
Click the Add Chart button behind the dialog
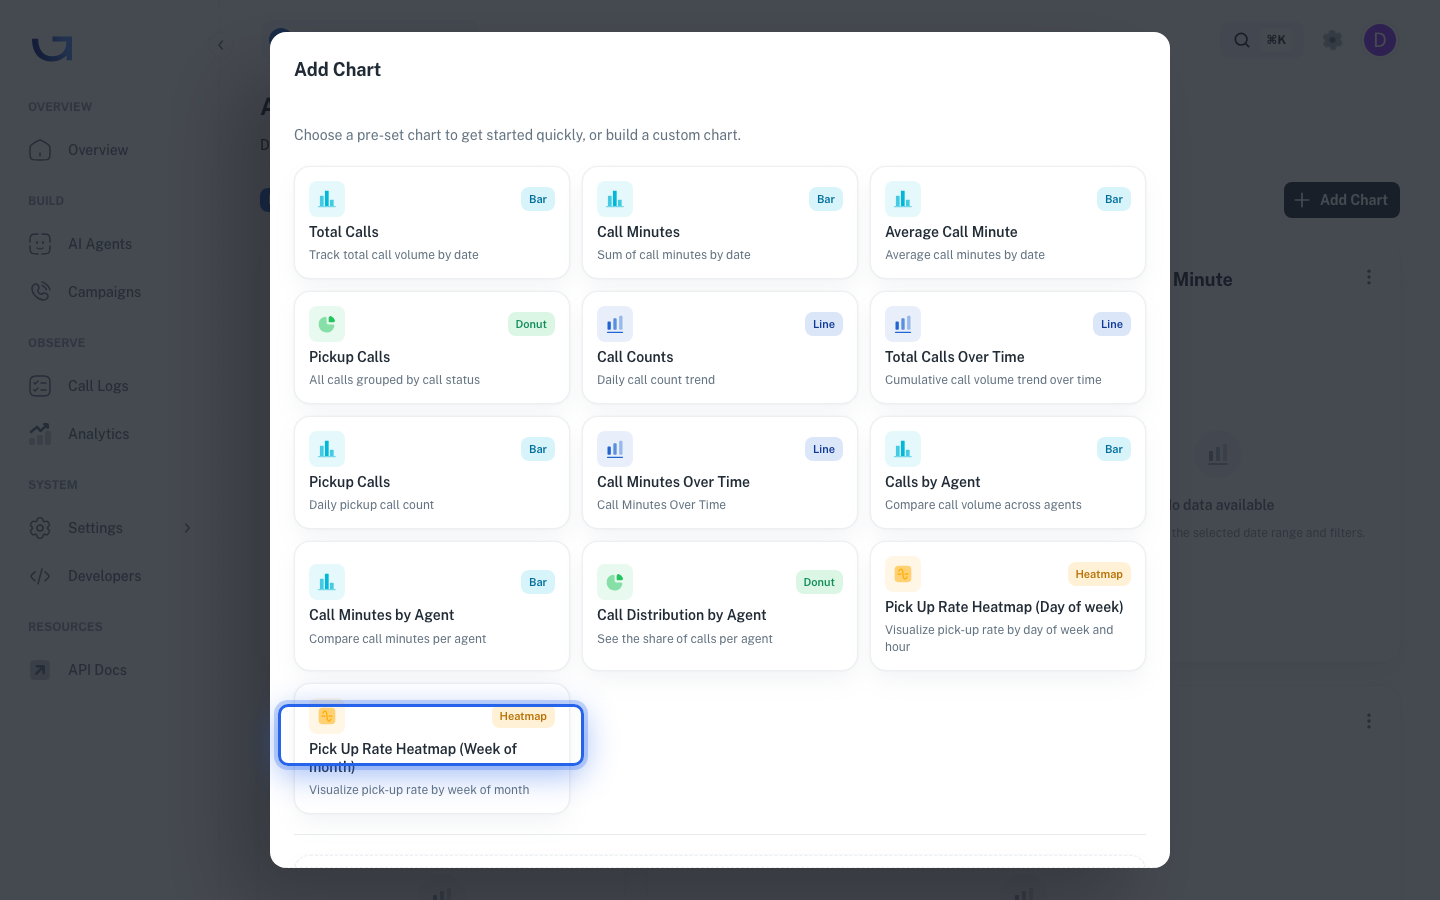1342,200
